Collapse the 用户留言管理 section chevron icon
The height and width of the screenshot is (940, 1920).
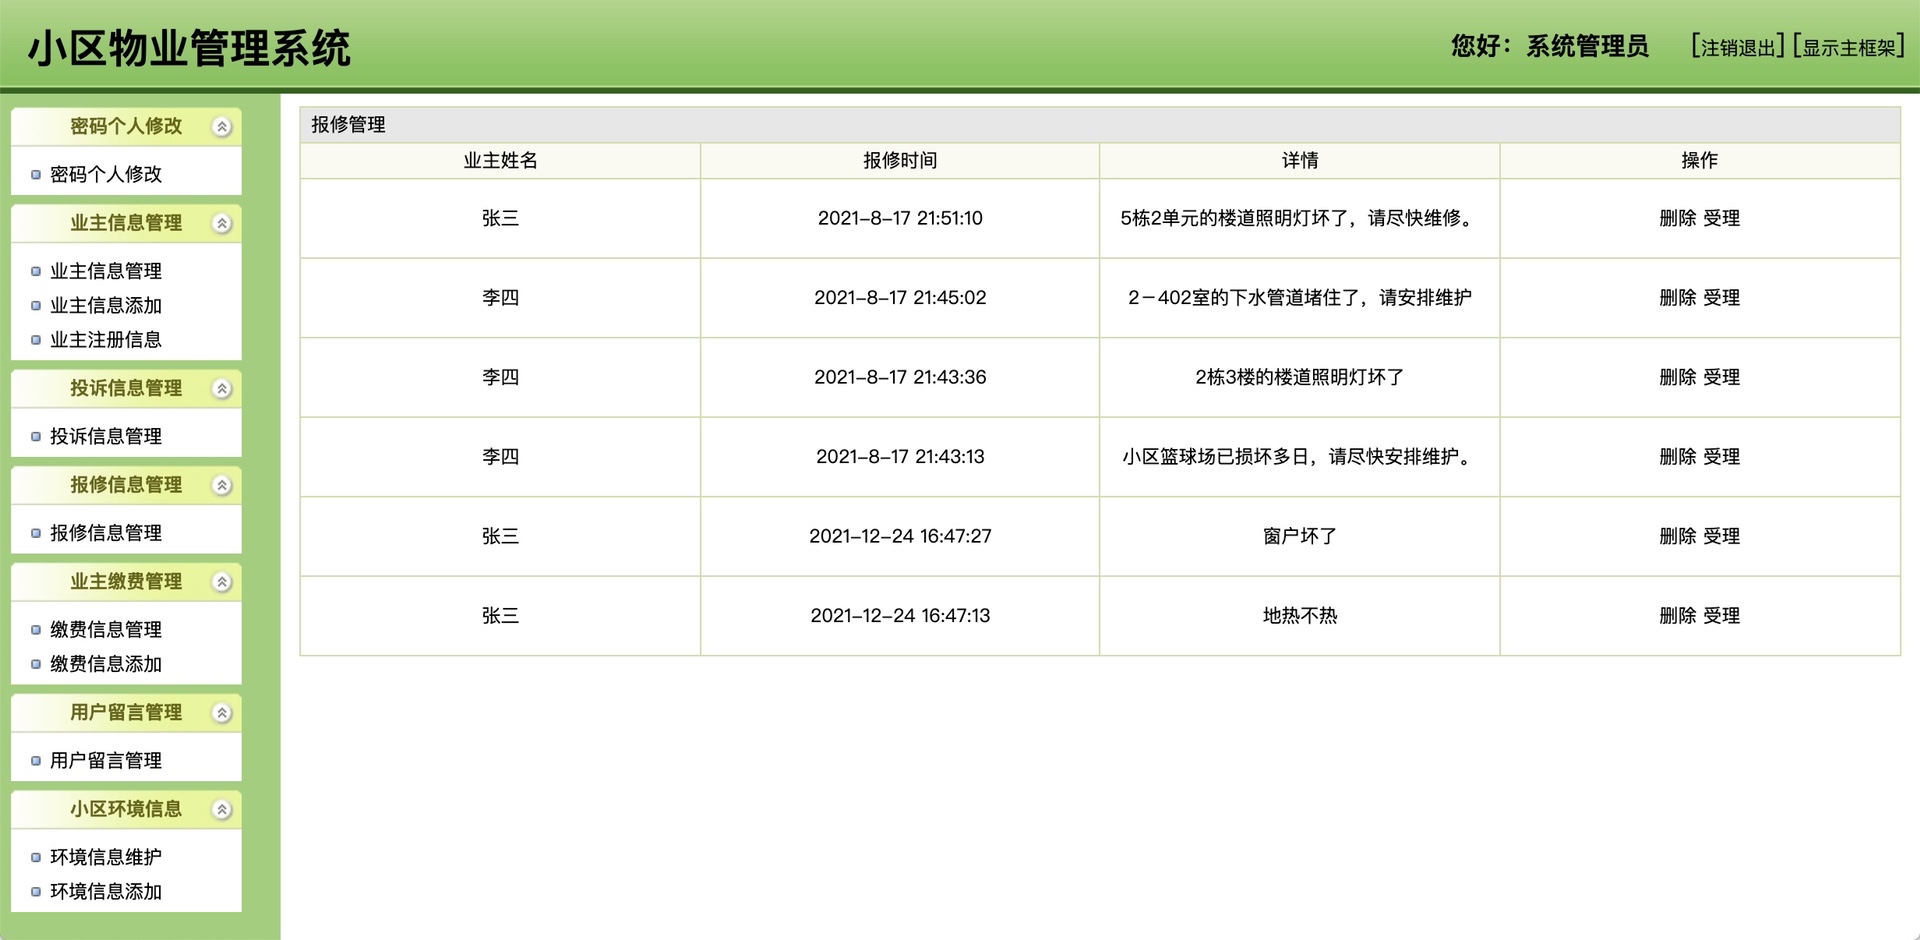tap(222, 712)
